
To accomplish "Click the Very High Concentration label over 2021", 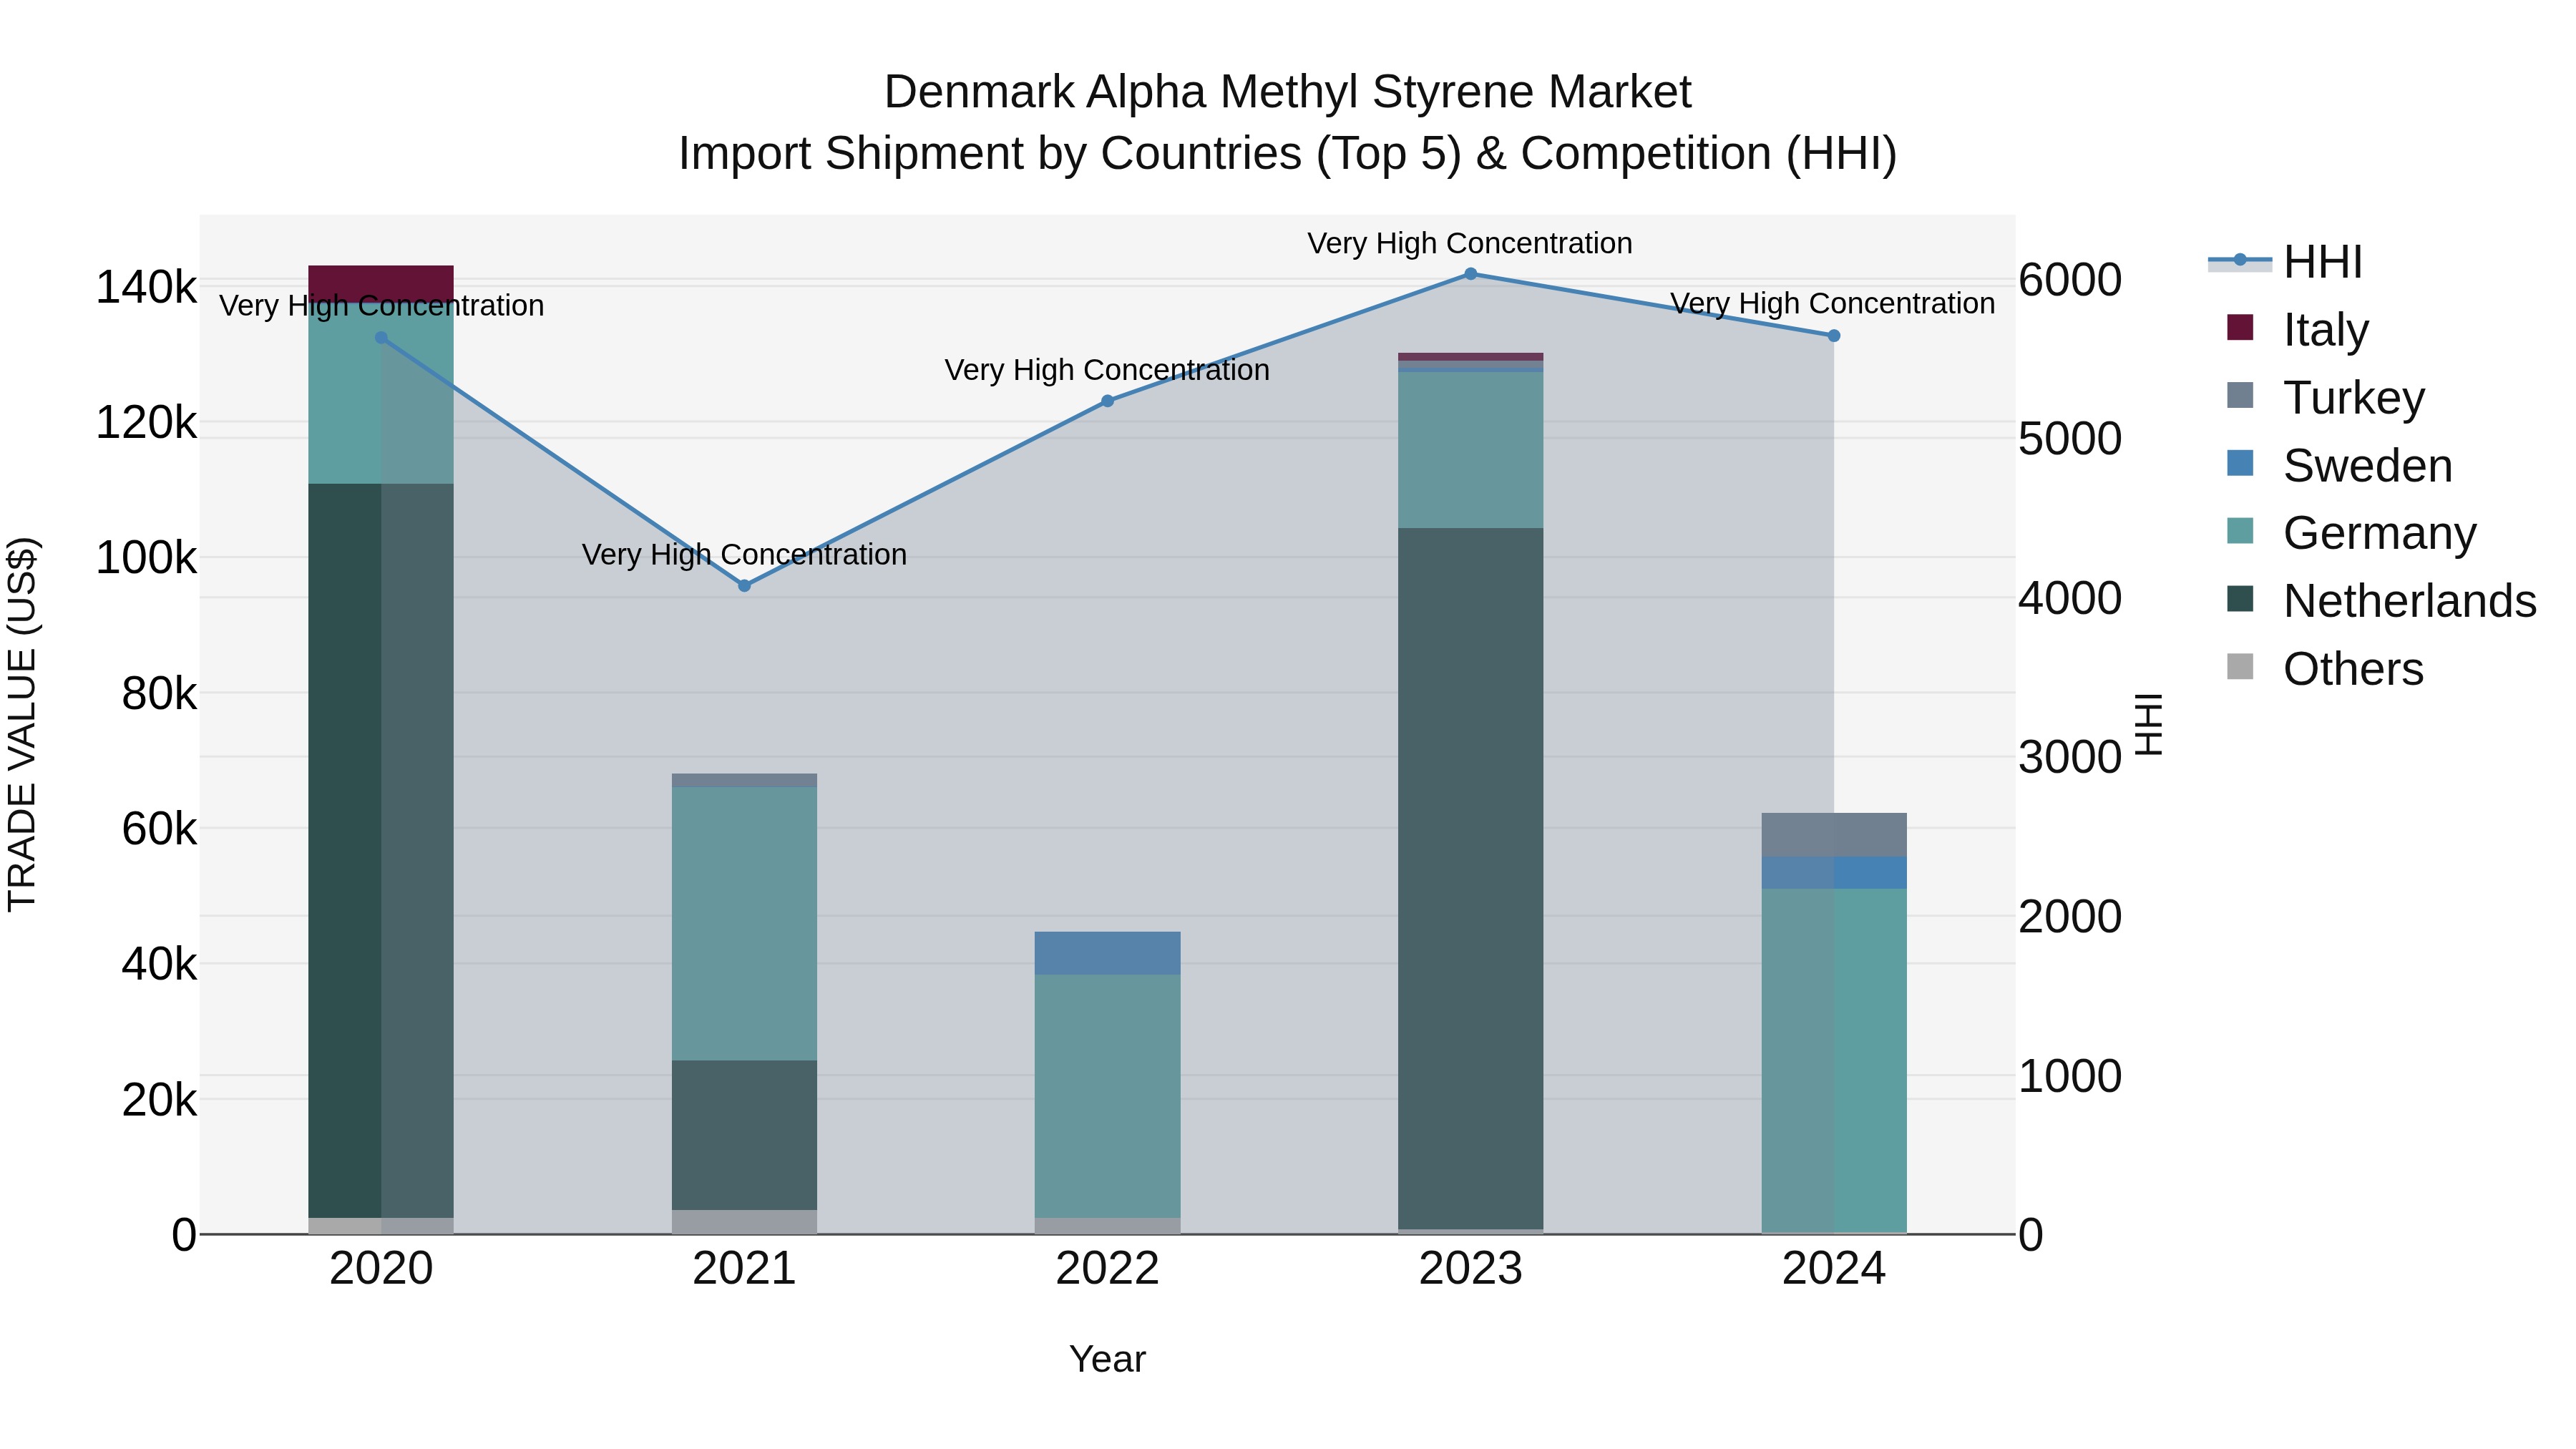I will pos(744,554).
